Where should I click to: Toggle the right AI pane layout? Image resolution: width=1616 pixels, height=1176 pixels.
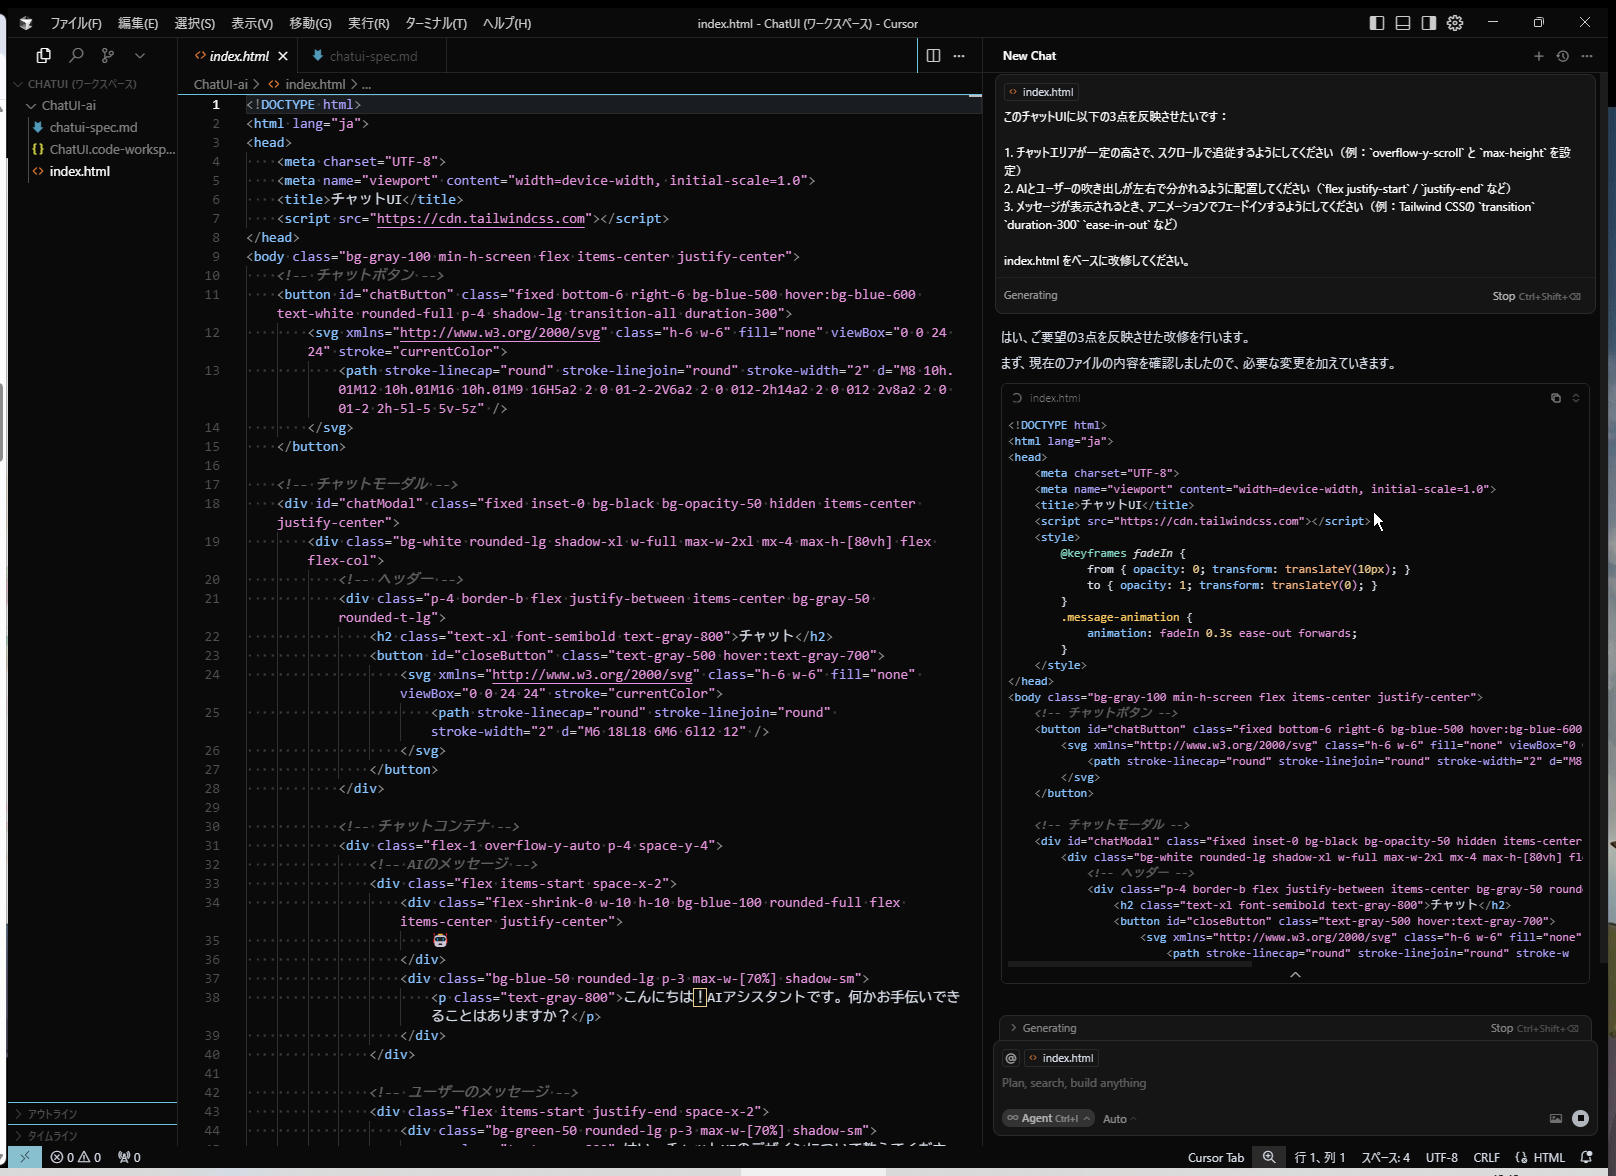(x=1429, y=23)
